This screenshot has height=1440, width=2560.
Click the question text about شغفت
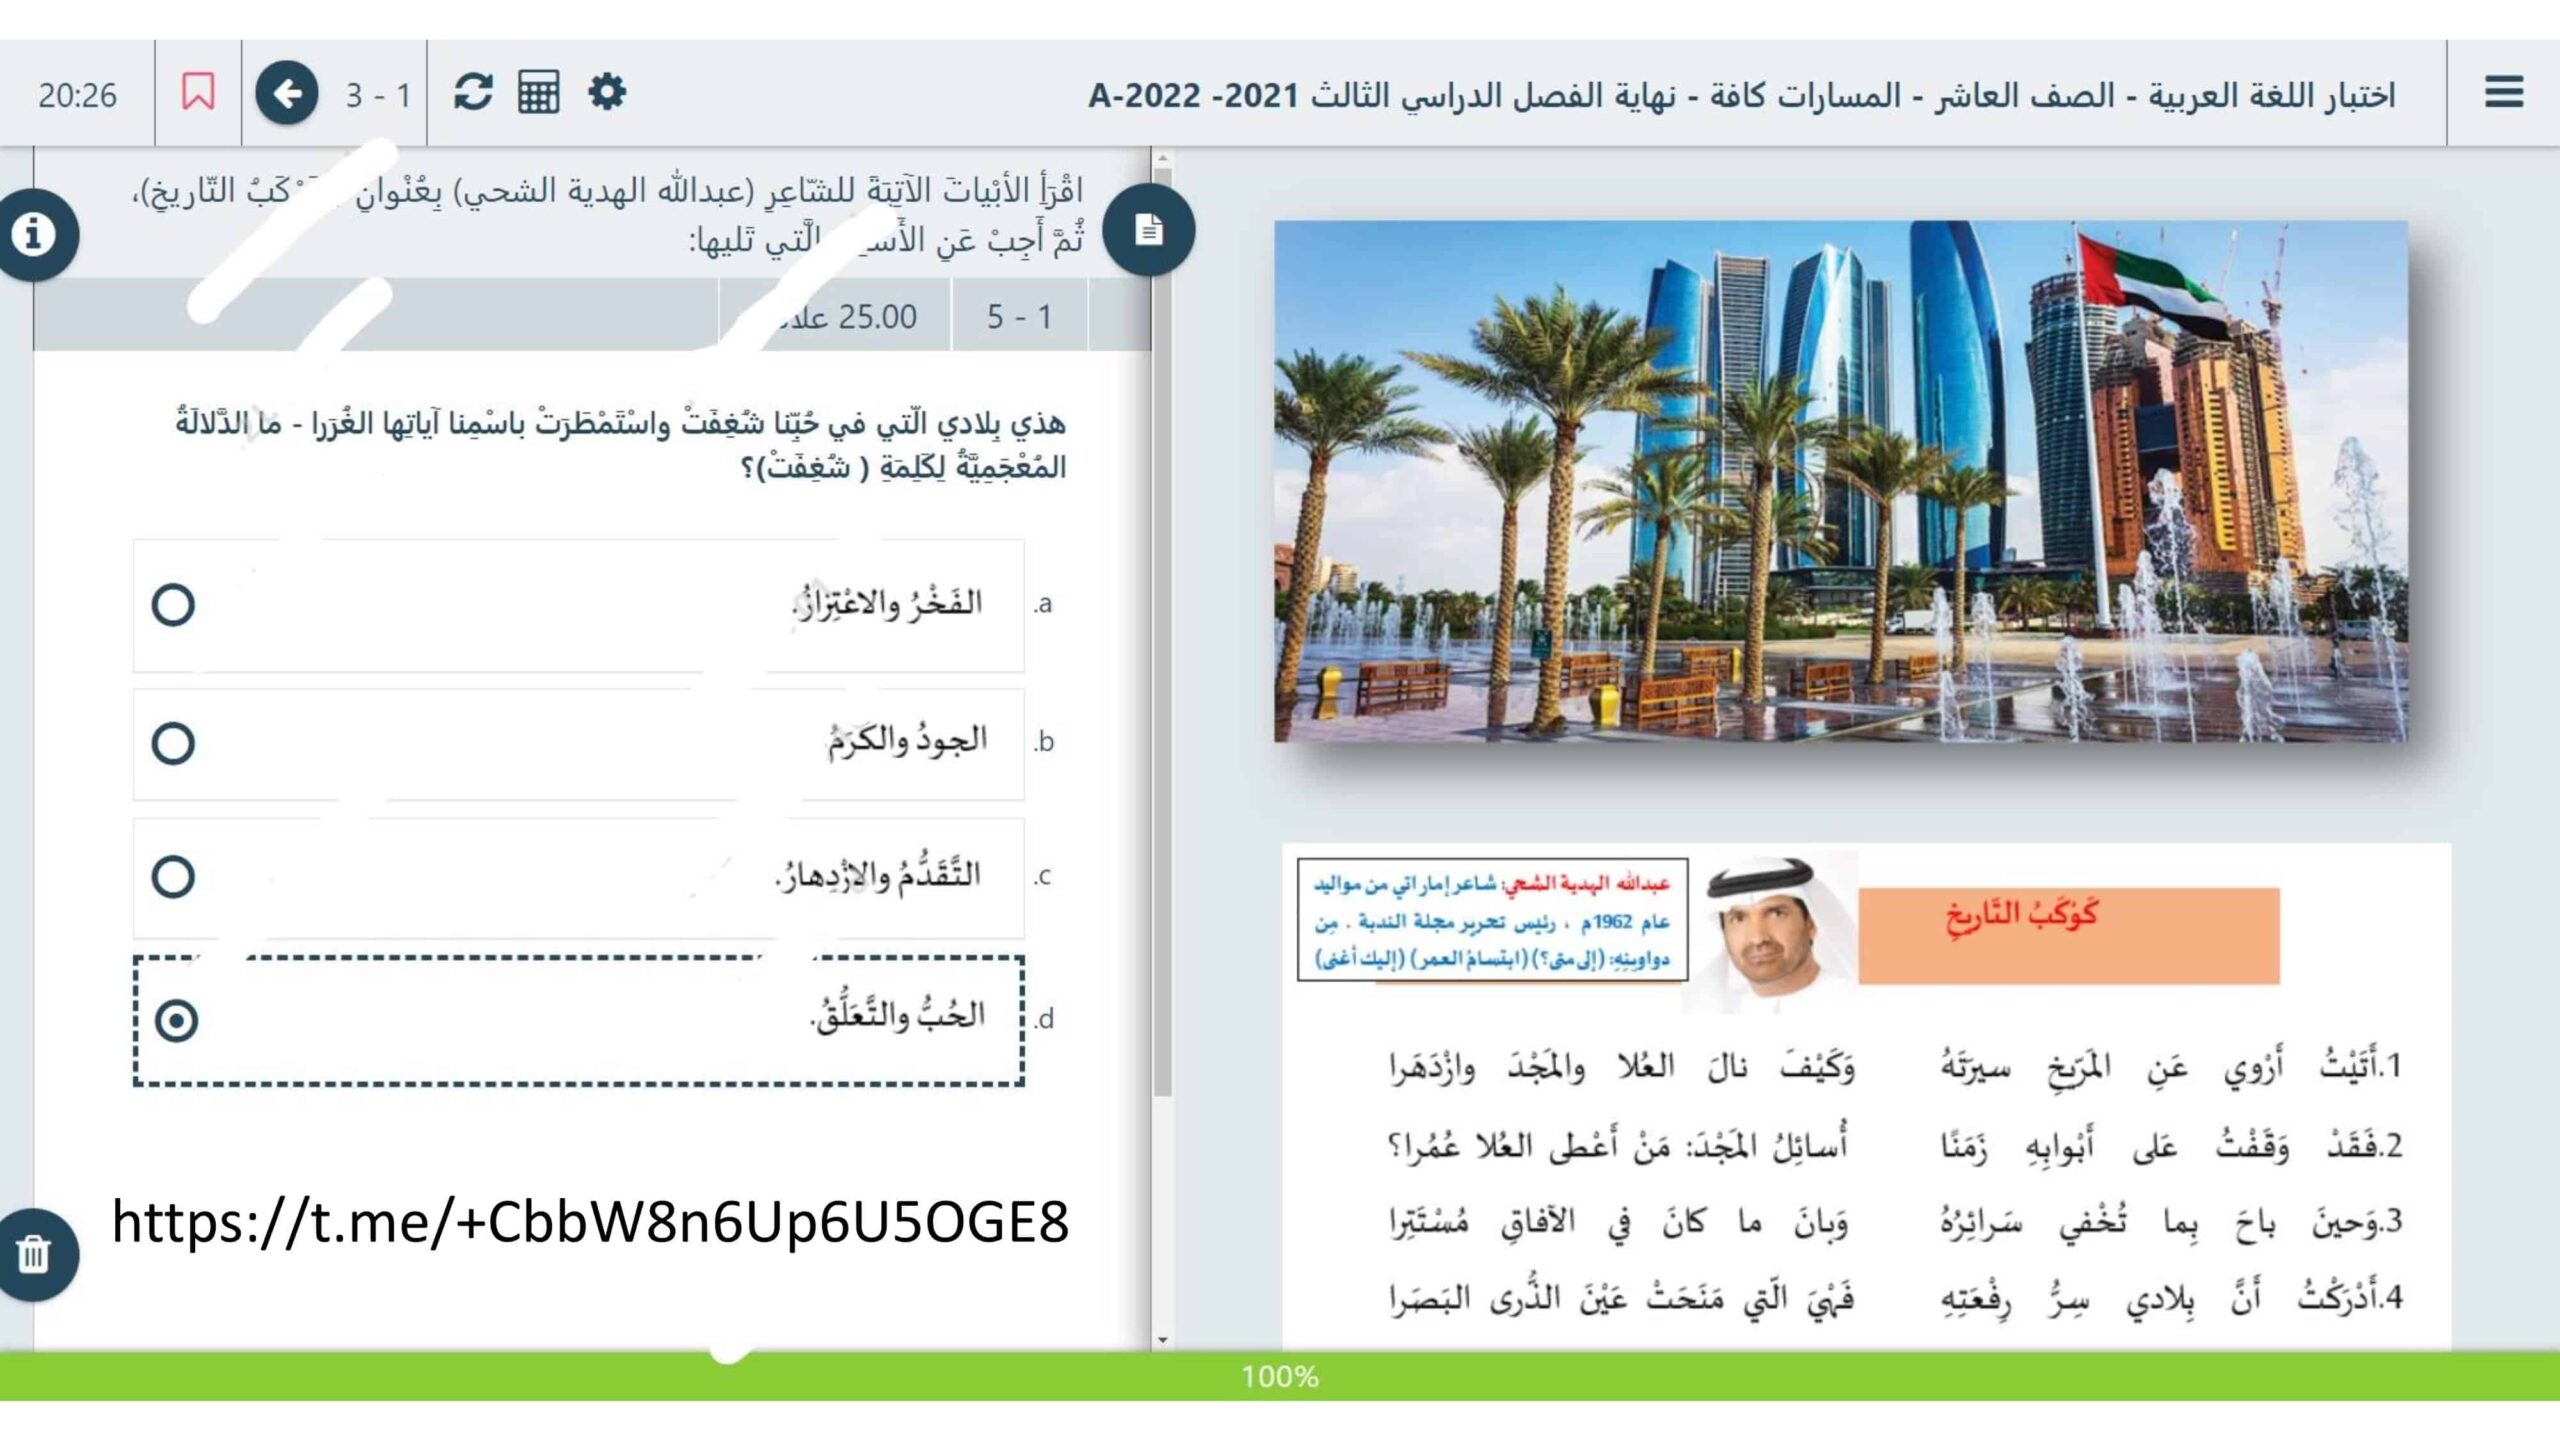point(621,444)
